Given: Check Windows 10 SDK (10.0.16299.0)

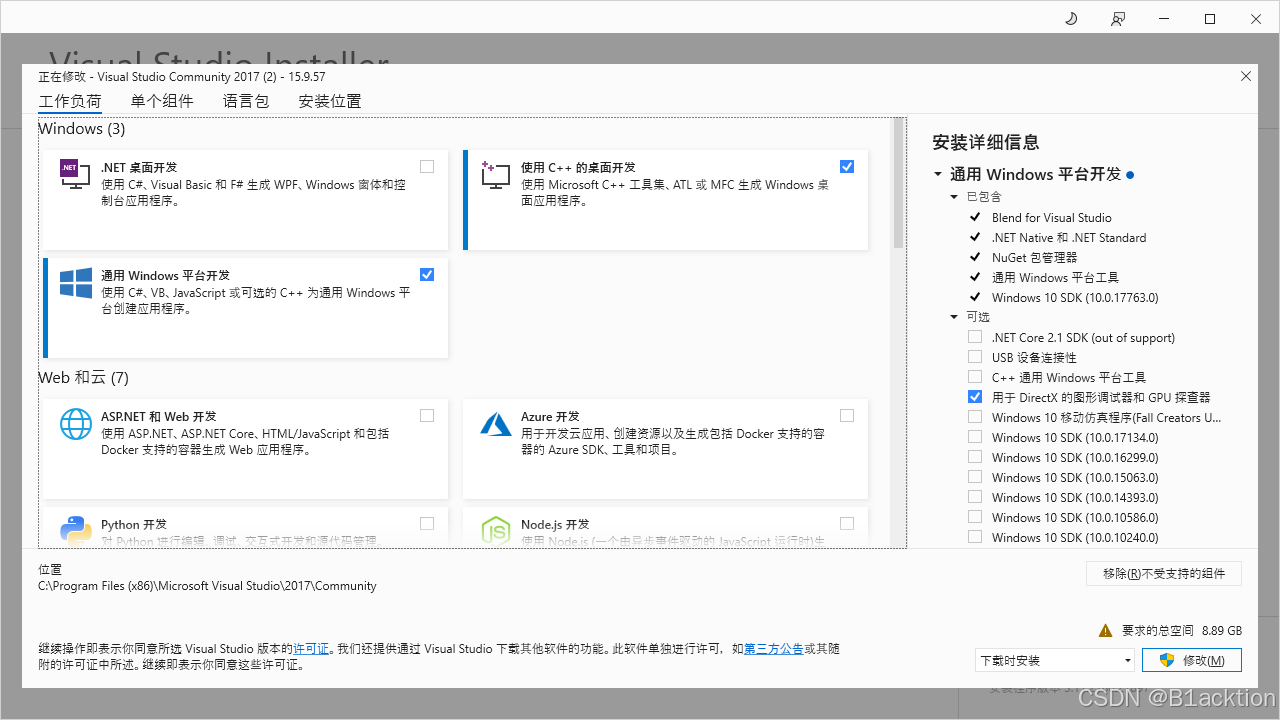Looking at the screenshot, I should click(x=975, y=457).
